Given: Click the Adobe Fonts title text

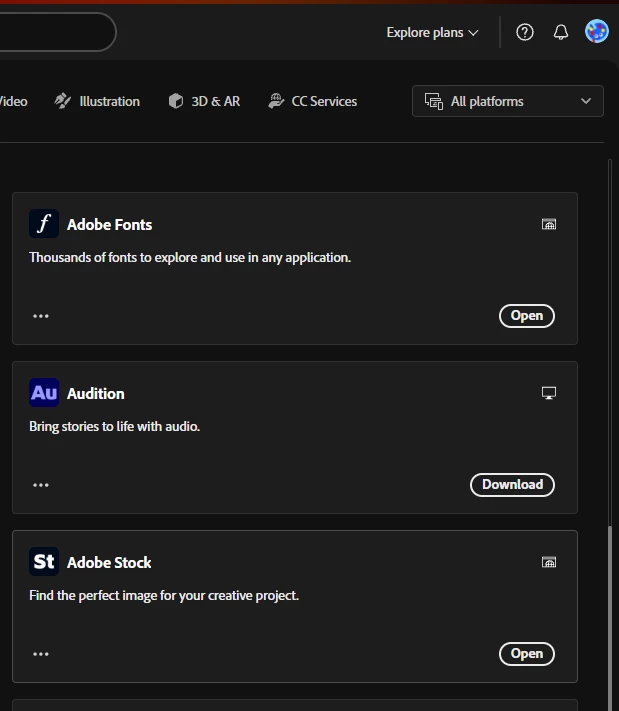Looking at the screenshot, I should (x=110, y=224).
